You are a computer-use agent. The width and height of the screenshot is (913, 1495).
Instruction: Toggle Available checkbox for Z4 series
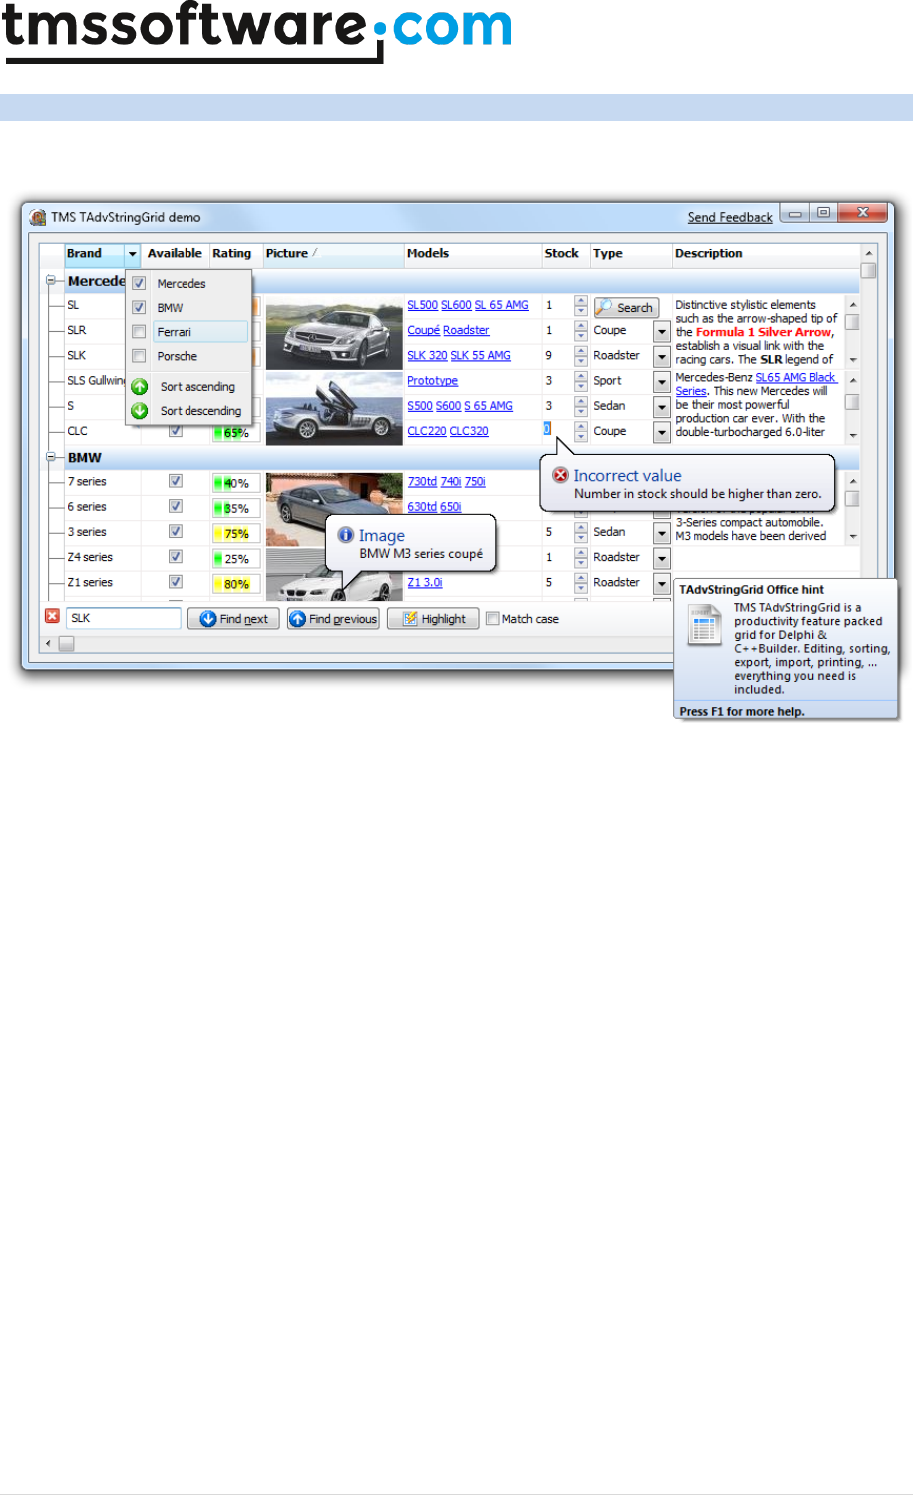176,556
